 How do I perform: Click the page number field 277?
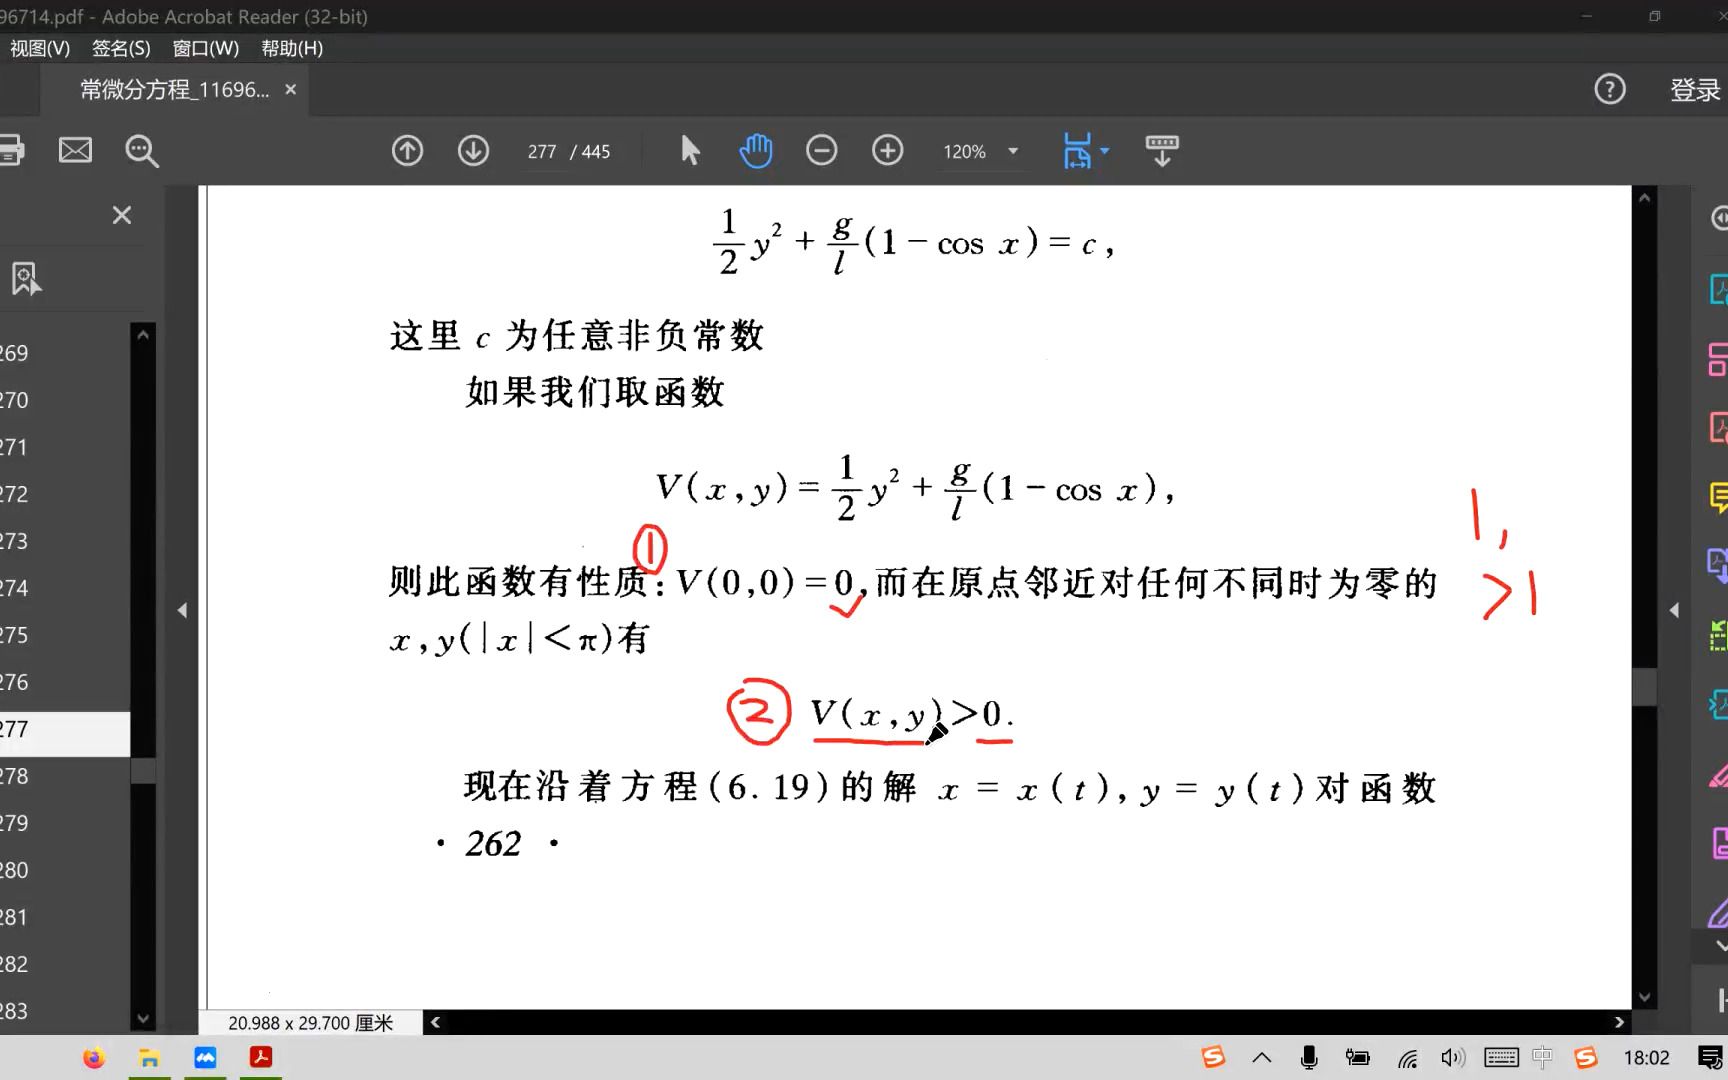542,152
